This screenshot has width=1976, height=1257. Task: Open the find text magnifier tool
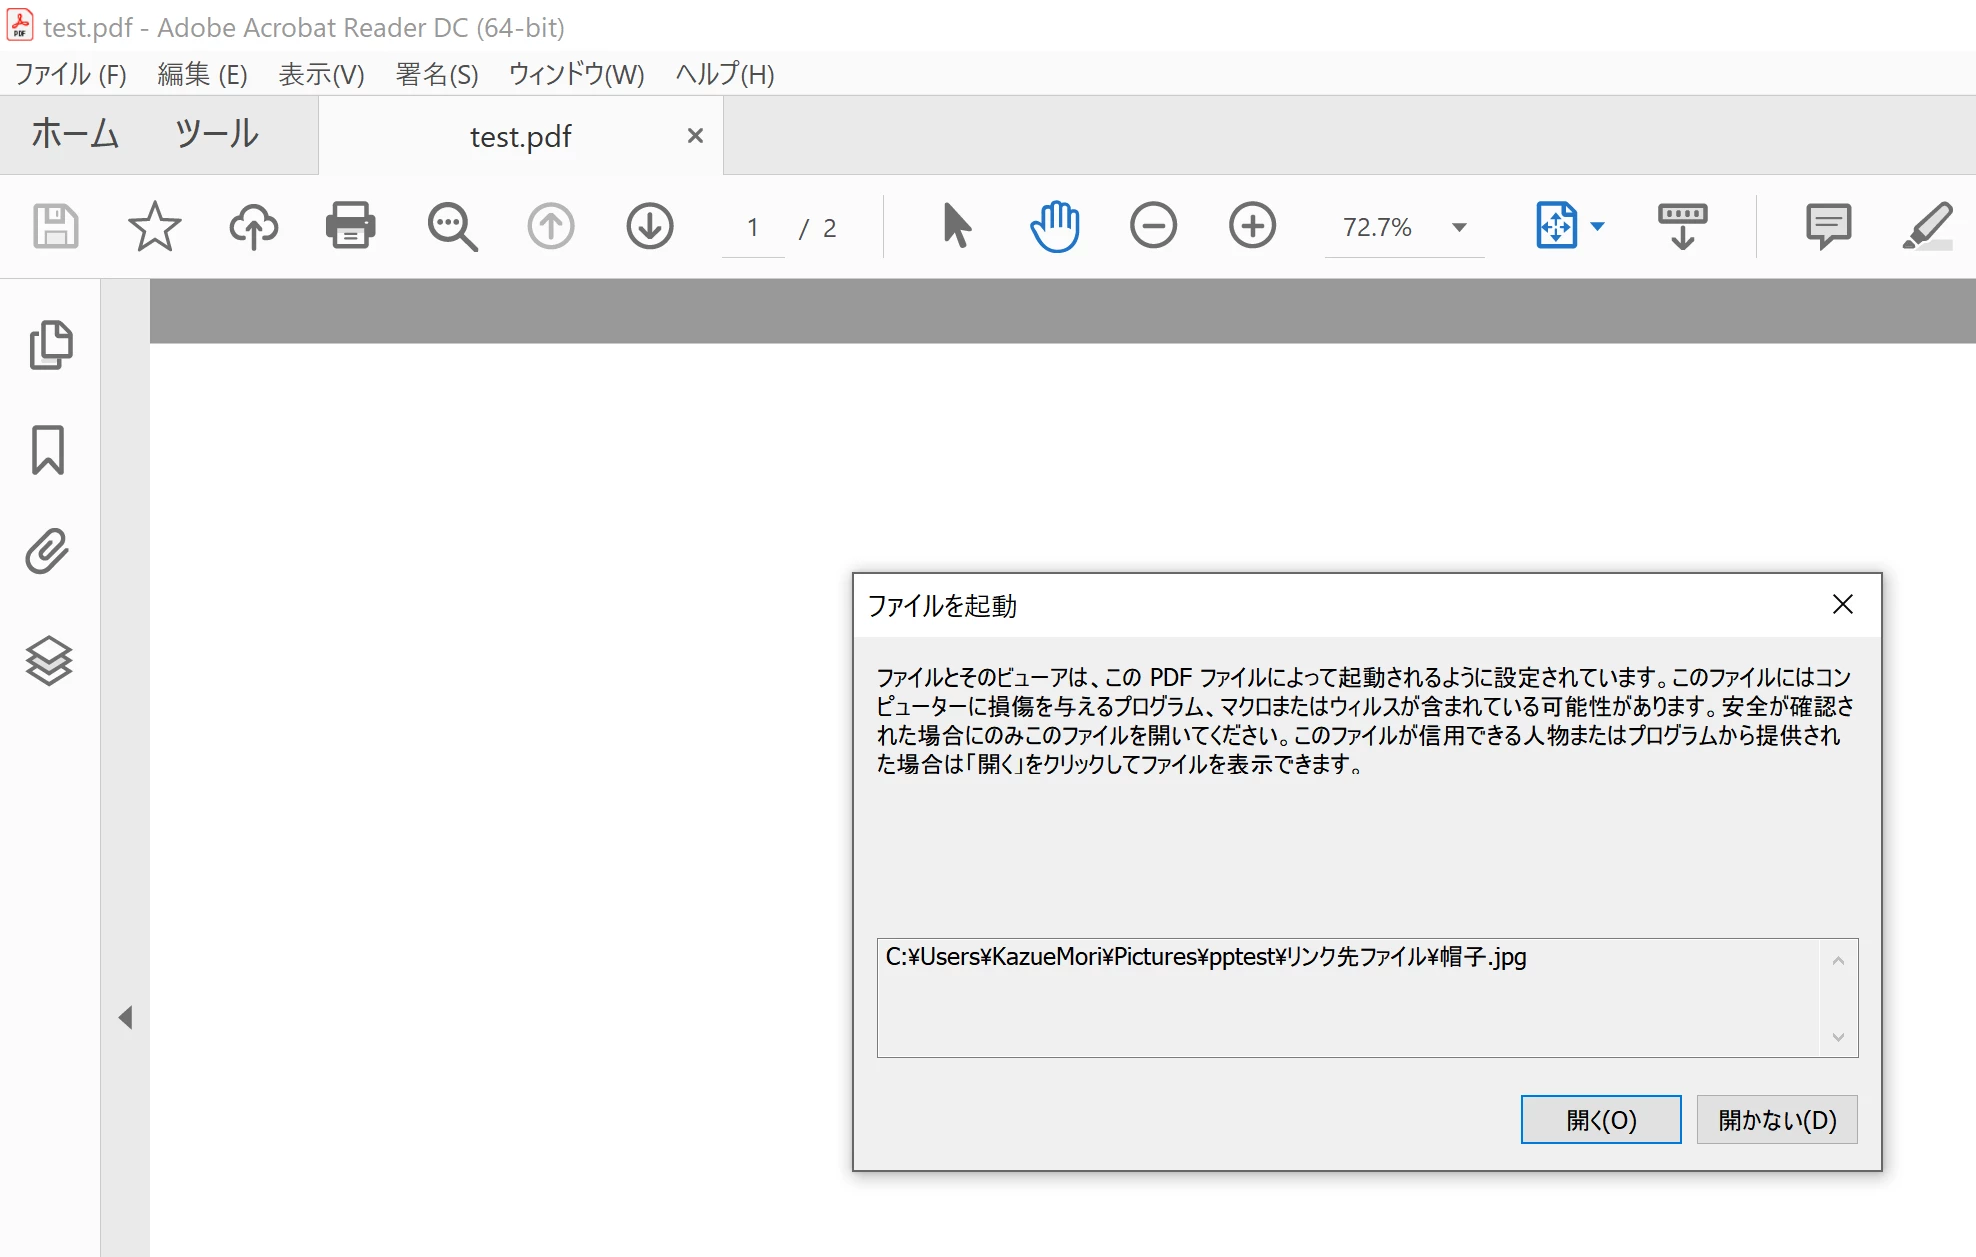452,226
